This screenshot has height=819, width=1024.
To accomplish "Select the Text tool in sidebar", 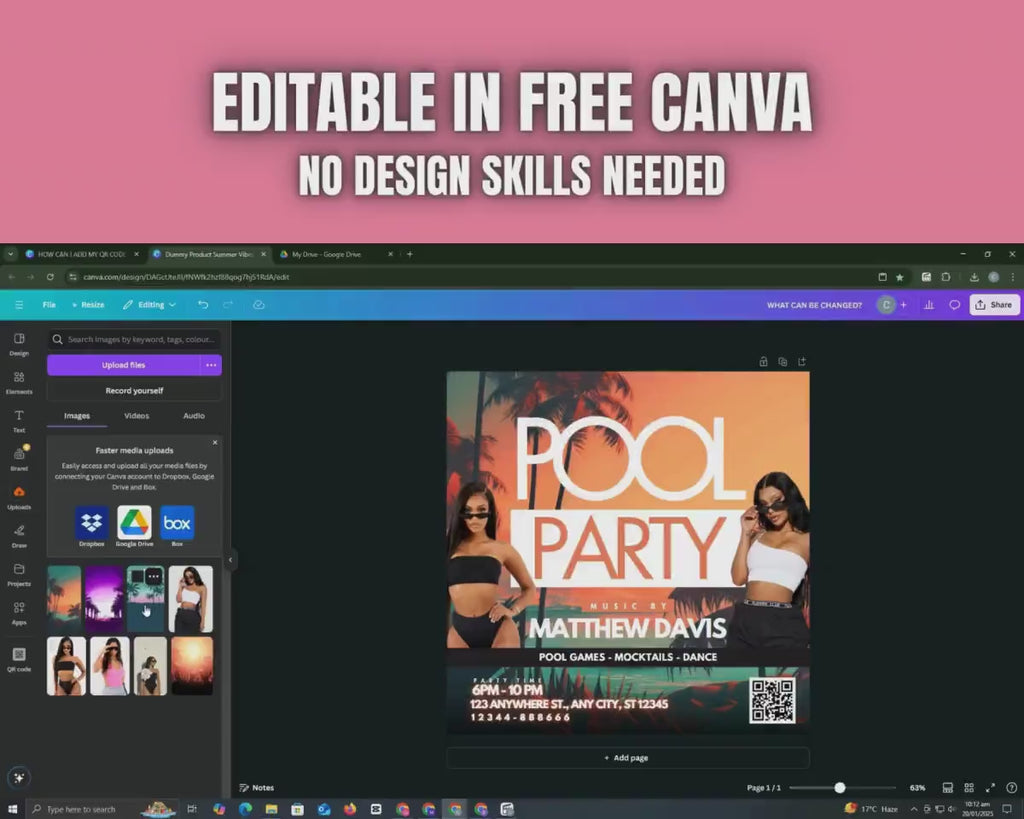I will point(19,421).
